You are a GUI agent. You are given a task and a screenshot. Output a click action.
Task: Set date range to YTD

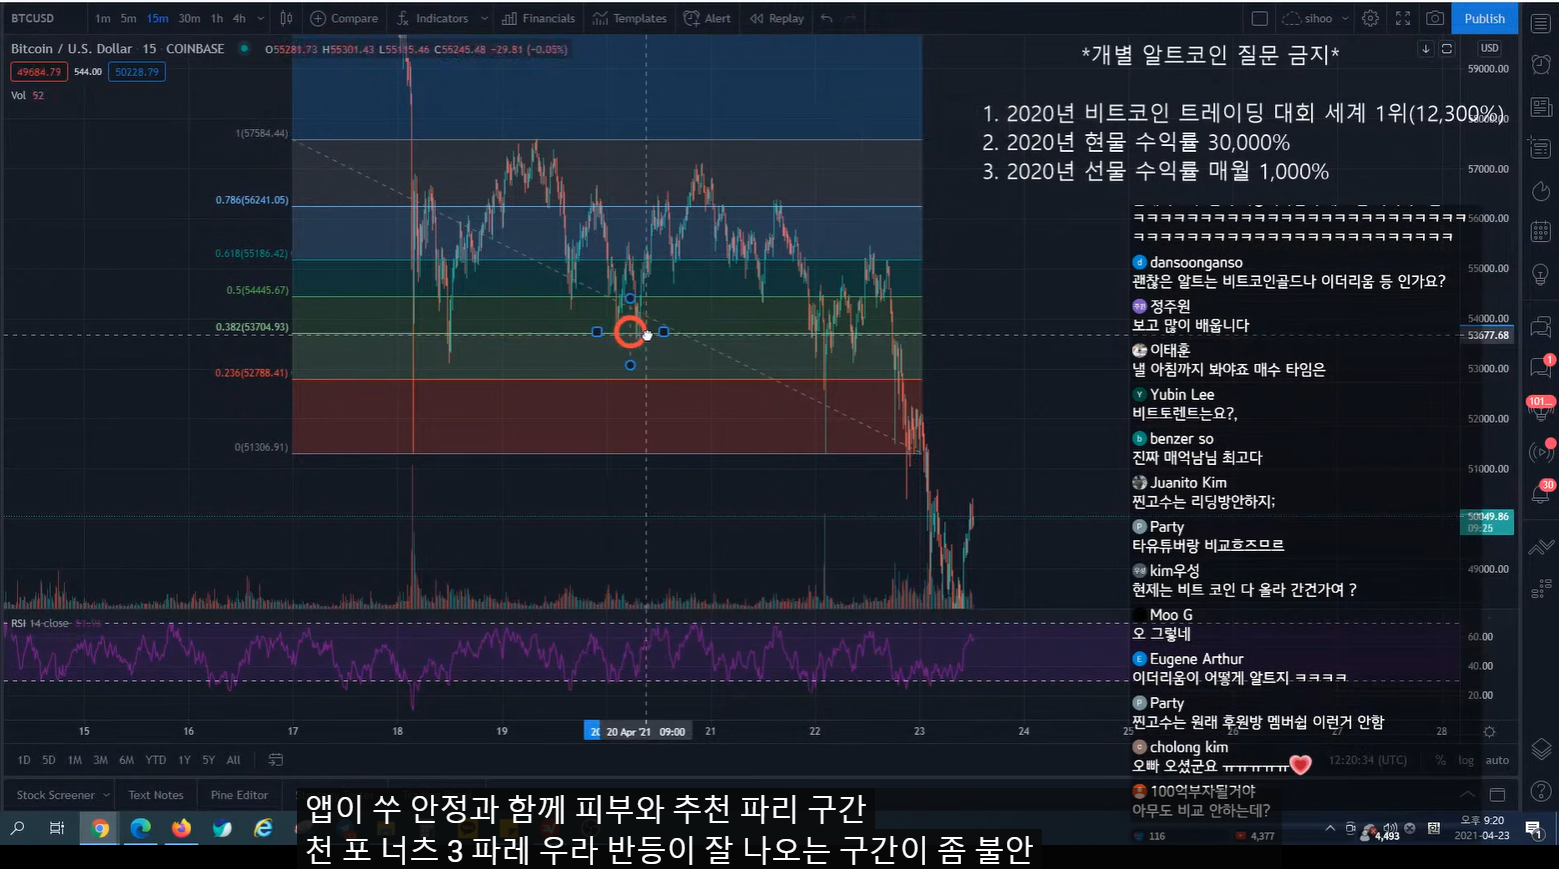pyautogui.click(x=155, y=760)
